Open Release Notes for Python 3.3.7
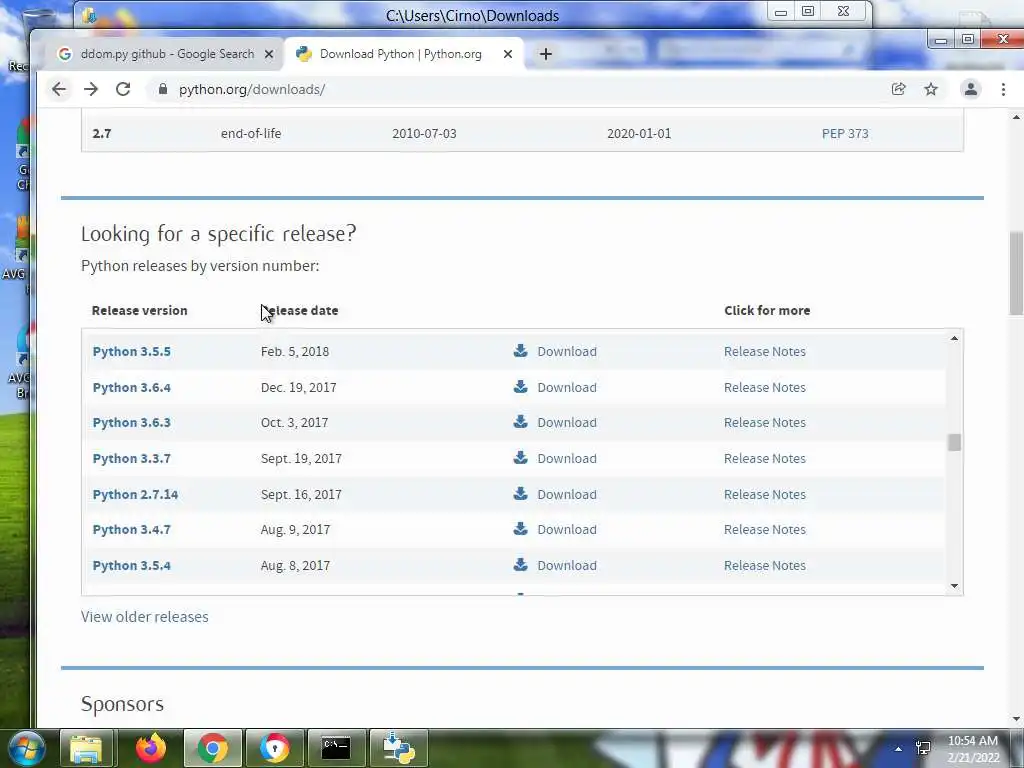This screenshot has height=768, width=1024. [765, 458]
